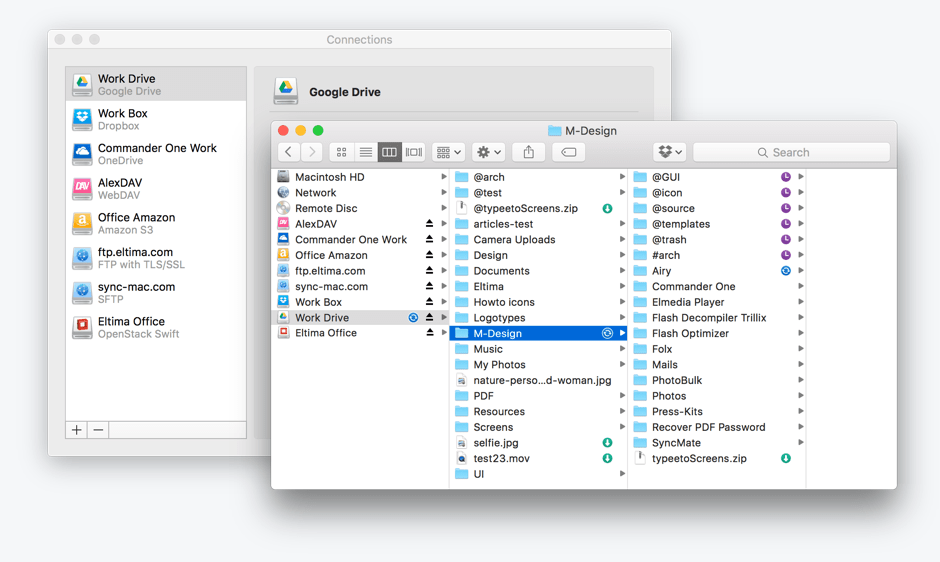Click Google Drive icon in Connections header
940x562 pixels.
point(286,92)
